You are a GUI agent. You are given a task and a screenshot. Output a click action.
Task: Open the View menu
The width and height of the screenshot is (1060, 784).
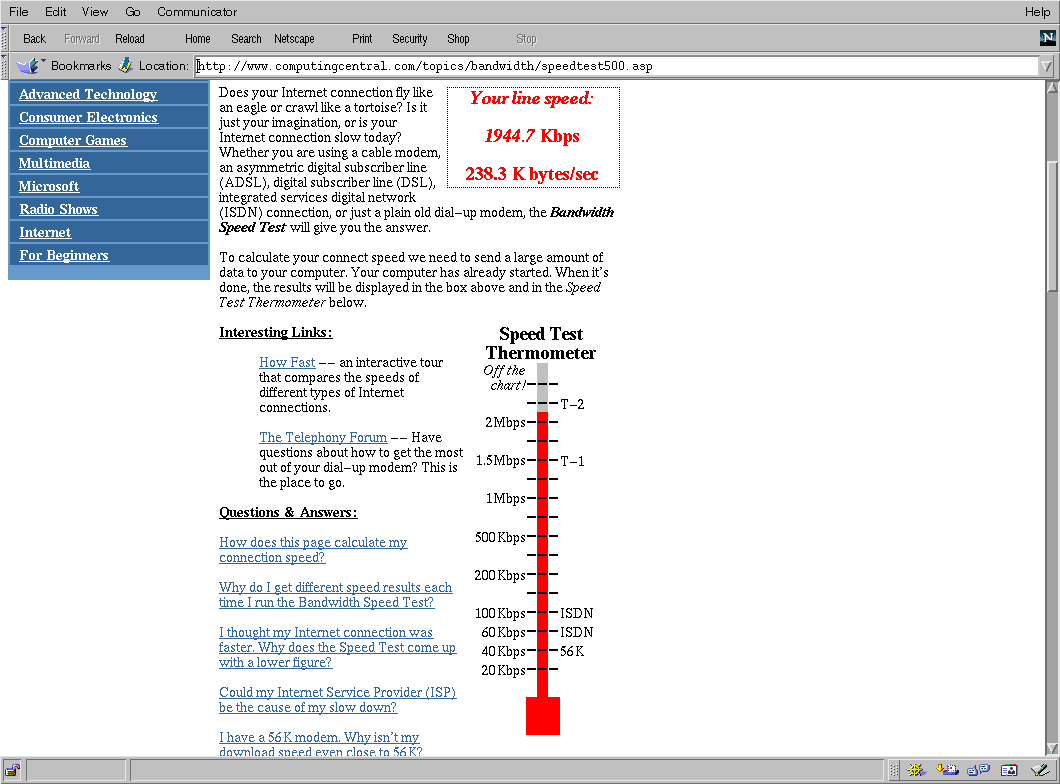pyautogui.click(x=95, y=11)
